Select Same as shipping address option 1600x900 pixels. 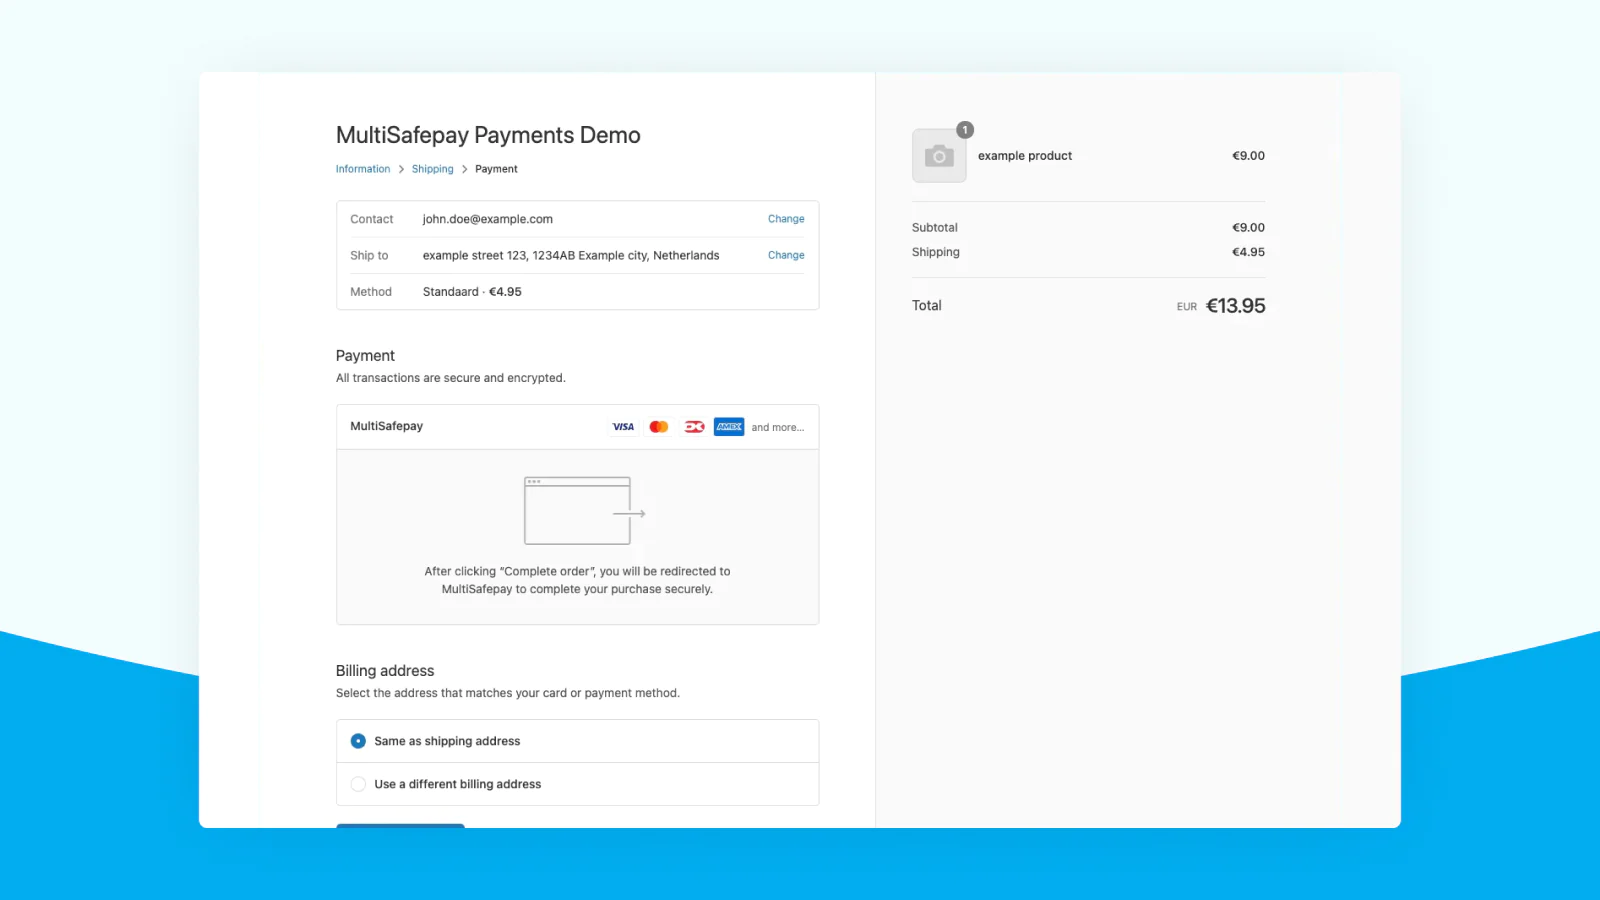pos(578,741)
